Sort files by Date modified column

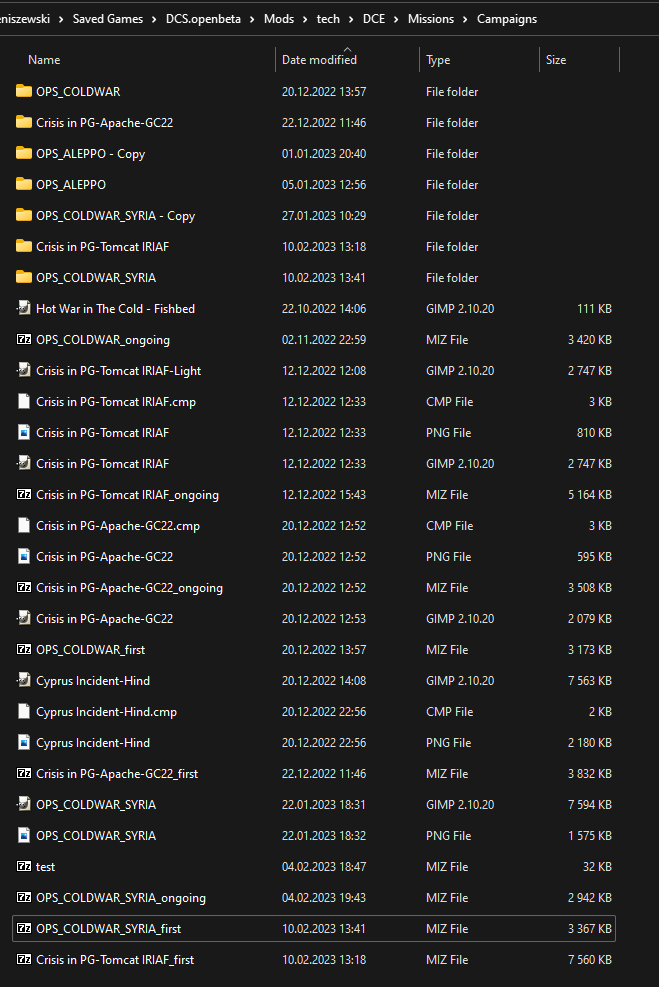click(x=319, y=60)
